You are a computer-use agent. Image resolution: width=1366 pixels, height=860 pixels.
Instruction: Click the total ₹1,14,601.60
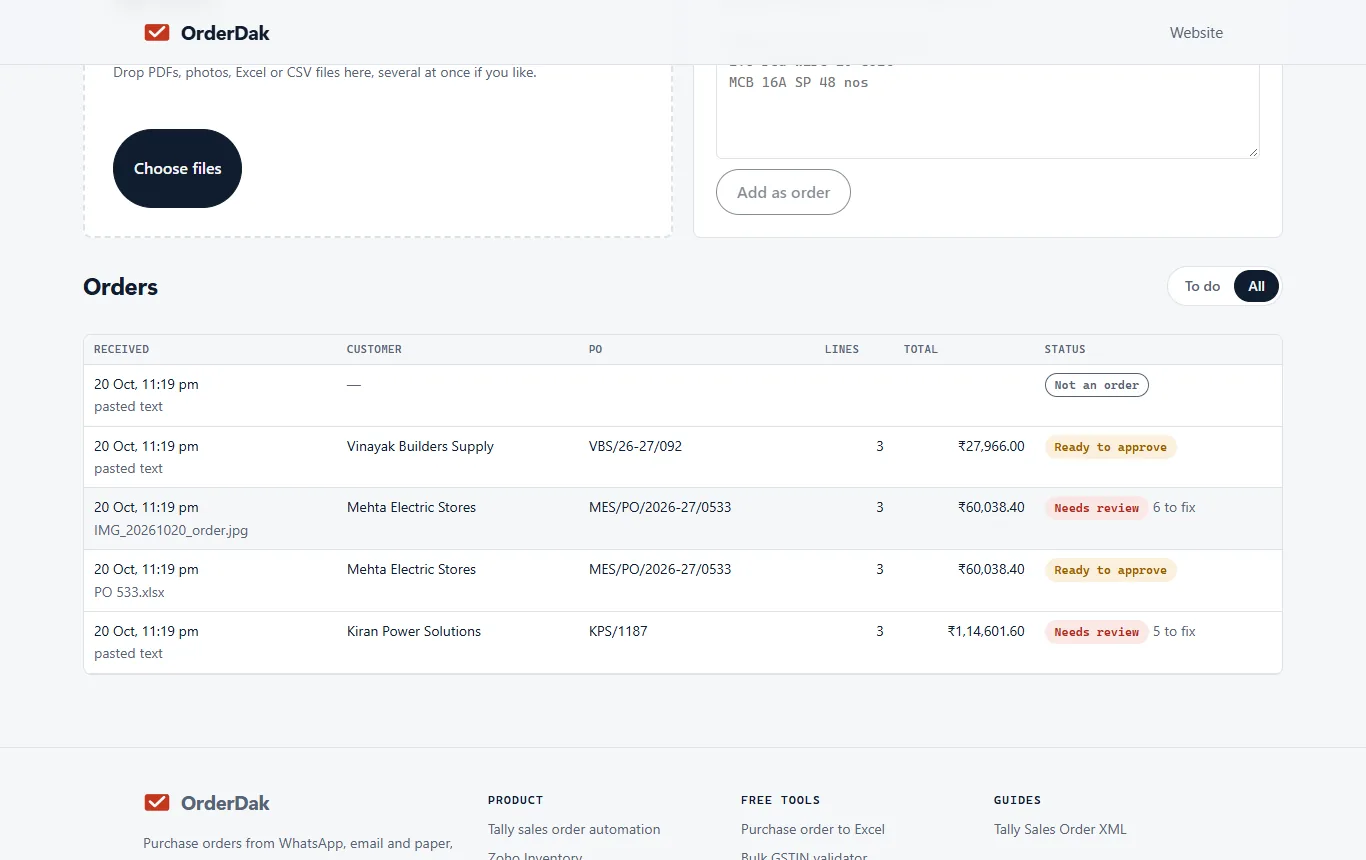pyautogui.click(x=986, y=631)
